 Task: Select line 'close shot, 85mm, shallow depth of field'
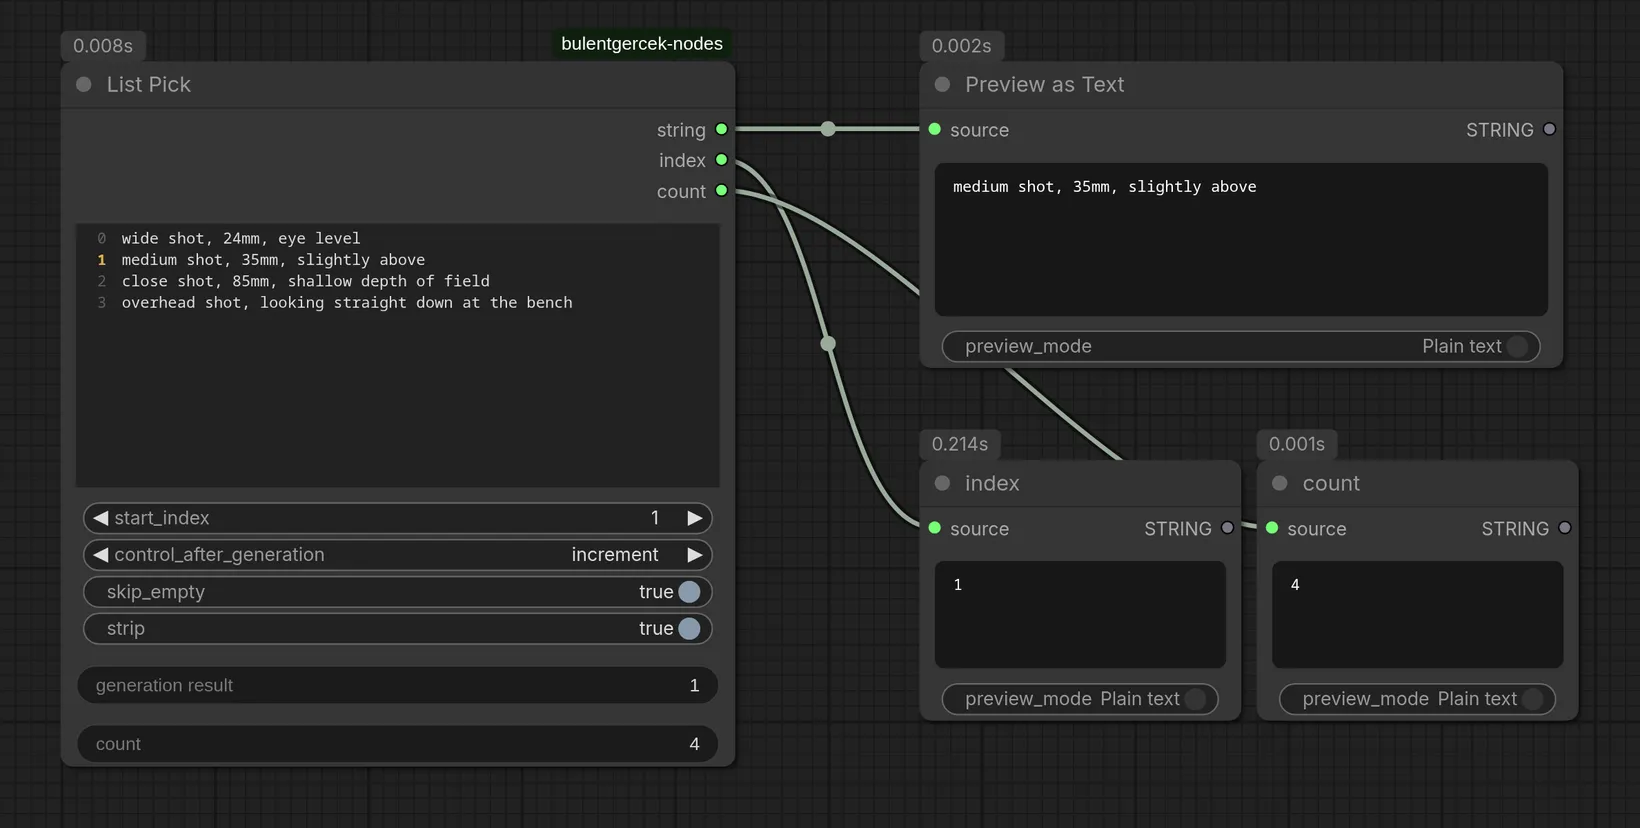[306, 281]
